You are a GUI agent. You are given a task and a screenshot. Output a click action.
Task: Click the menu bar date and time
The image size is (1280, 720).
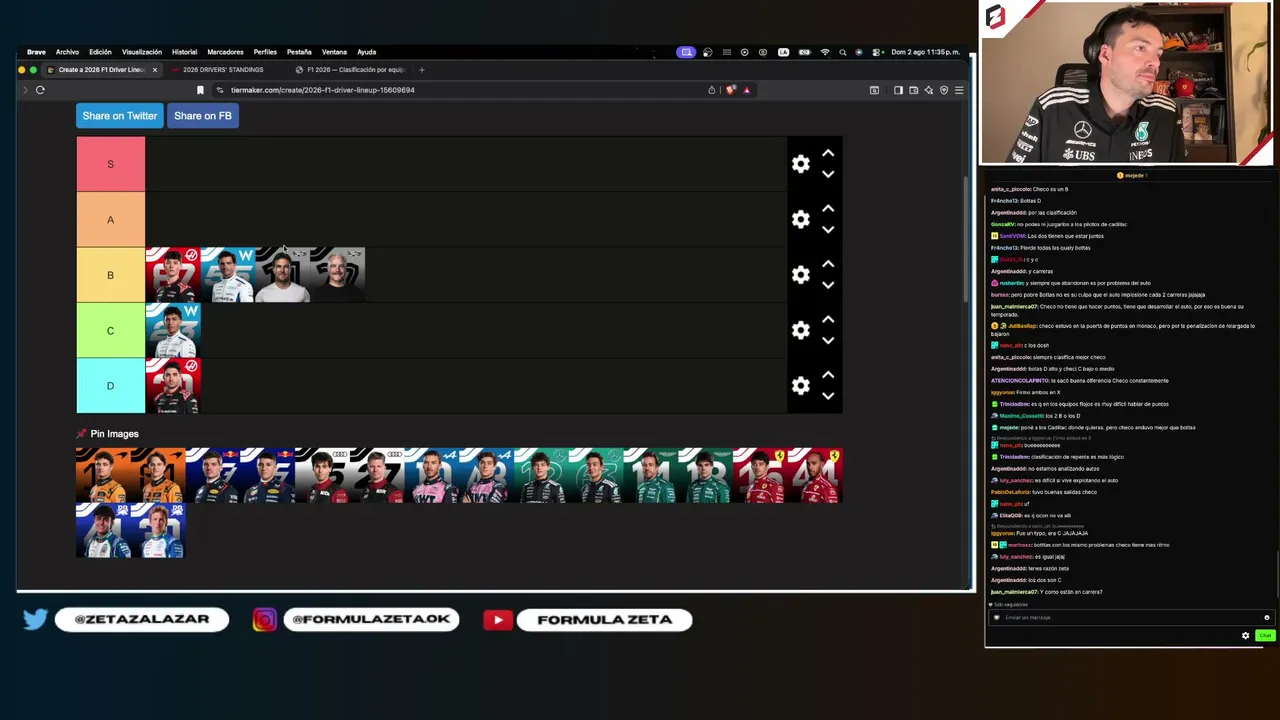tap(925, 52)
